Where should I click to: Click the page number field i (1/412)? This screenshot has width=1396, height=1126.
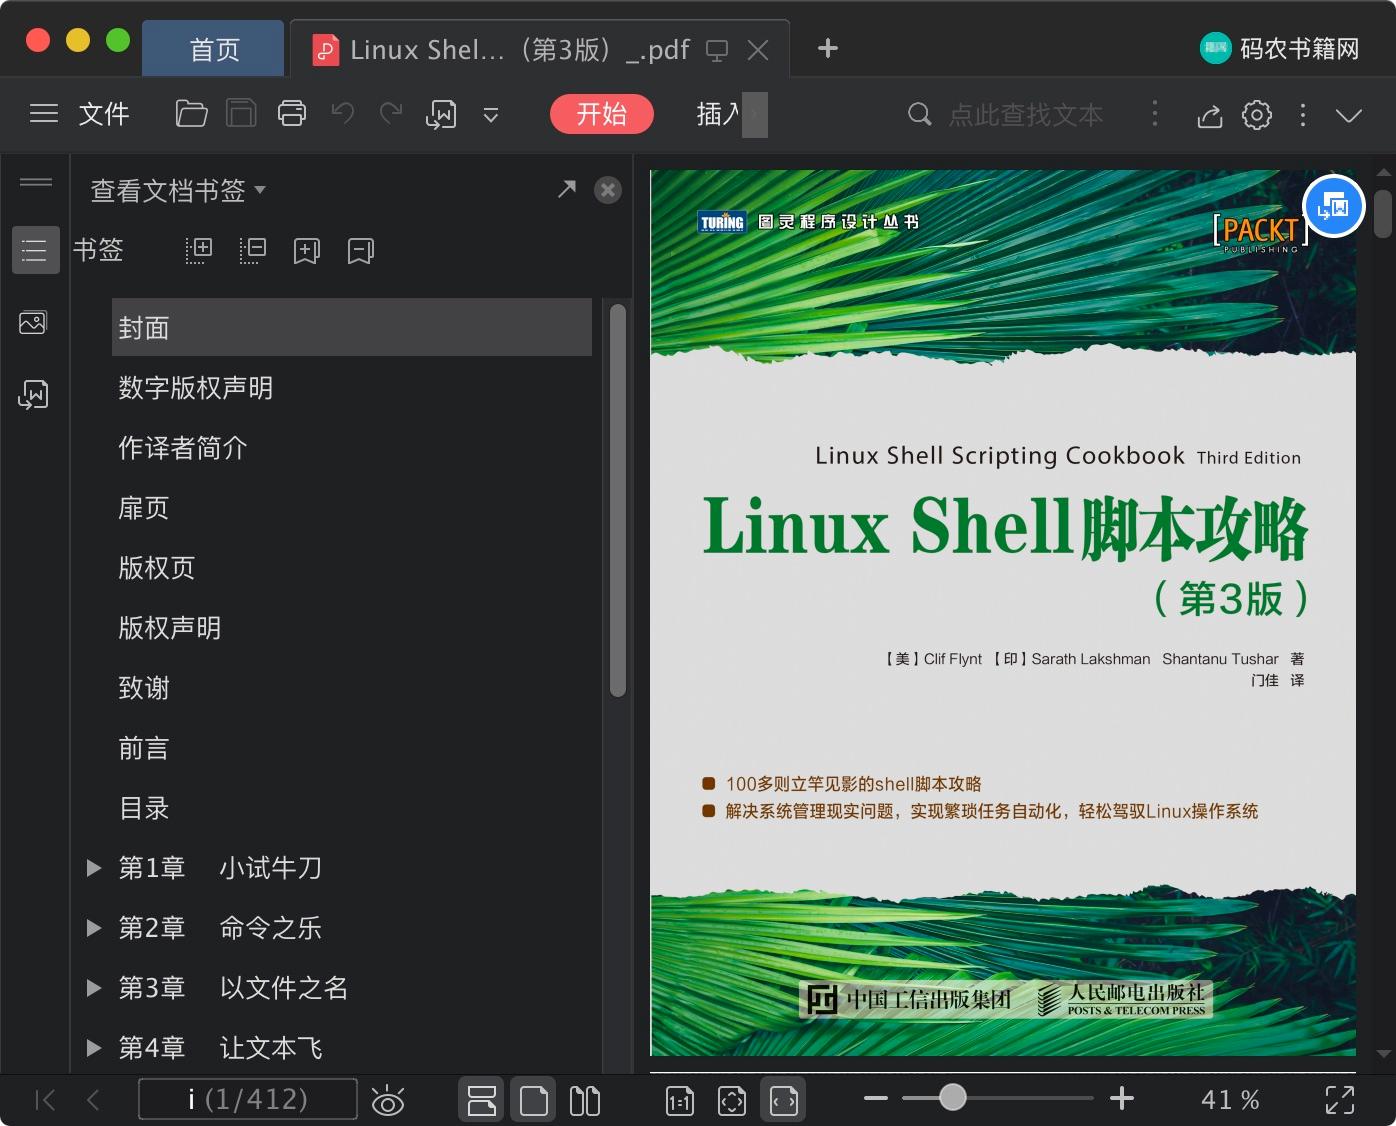tap(248, 1099)
